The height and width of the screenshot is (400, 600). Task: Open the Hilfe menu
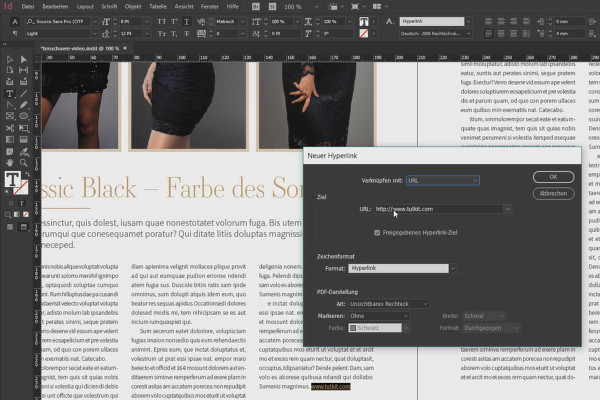232,7
